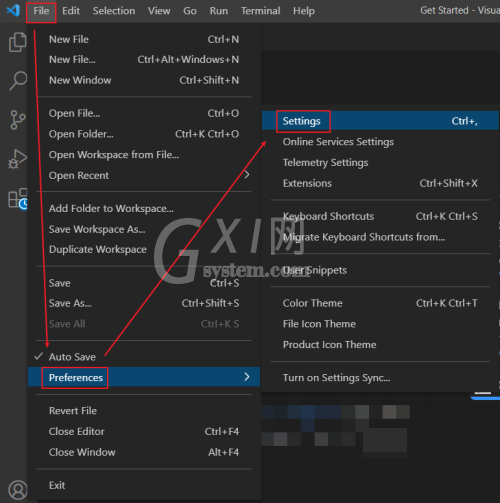Toggle the Auto Save option

click(144, 357)
